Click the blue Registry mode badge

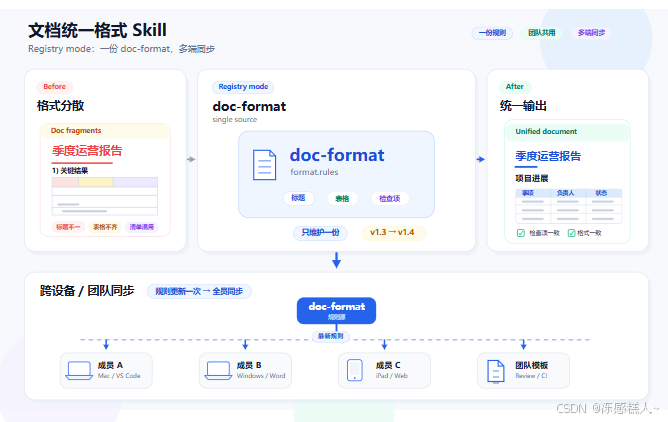tap(243, 86)
